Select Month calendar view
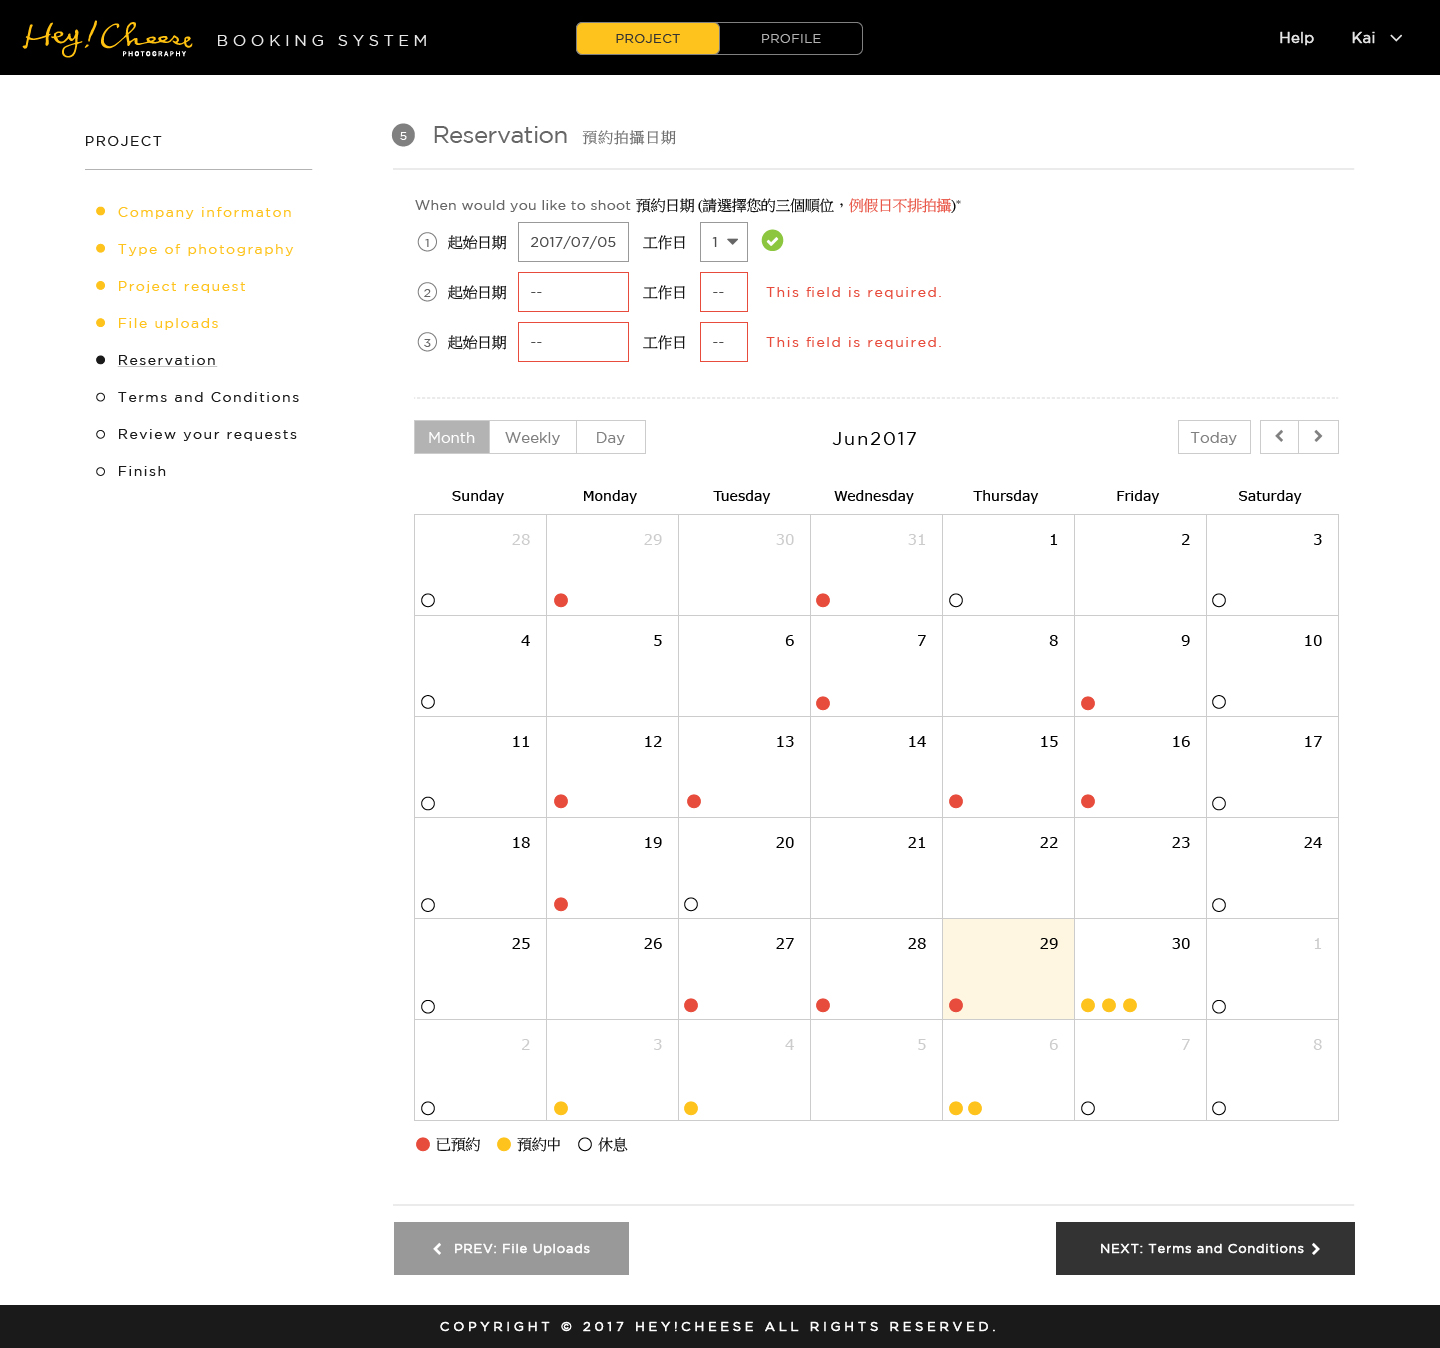 pyautogui.click(x=452, y=437)
